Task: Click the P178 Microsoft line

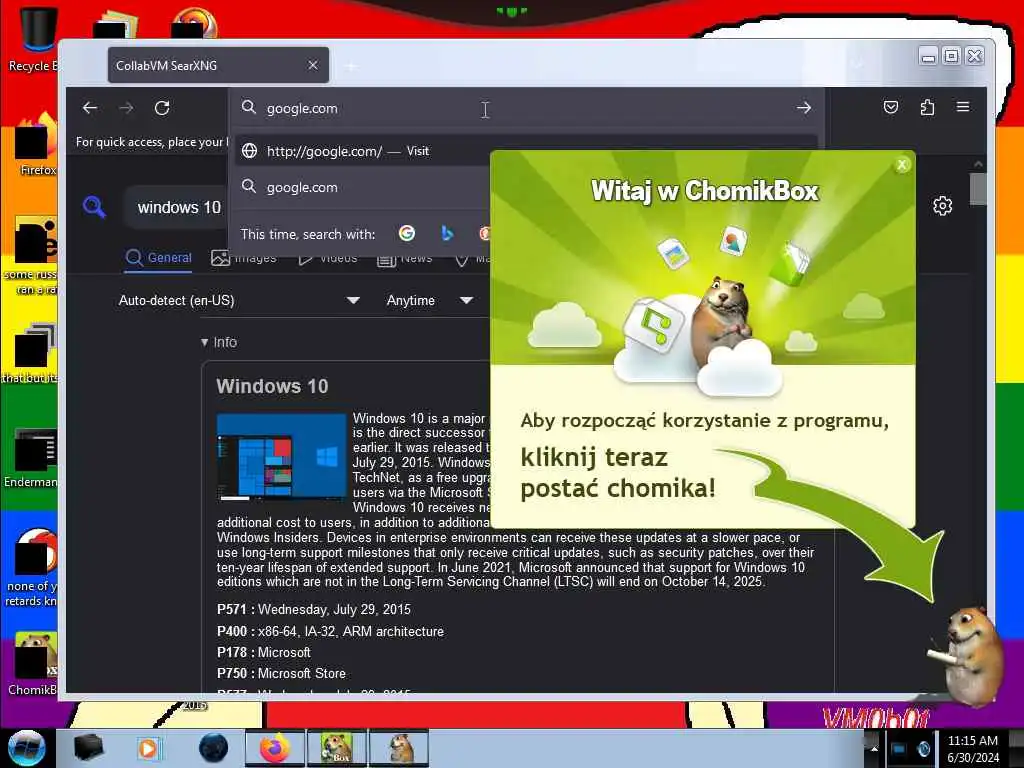Action: 263,652
